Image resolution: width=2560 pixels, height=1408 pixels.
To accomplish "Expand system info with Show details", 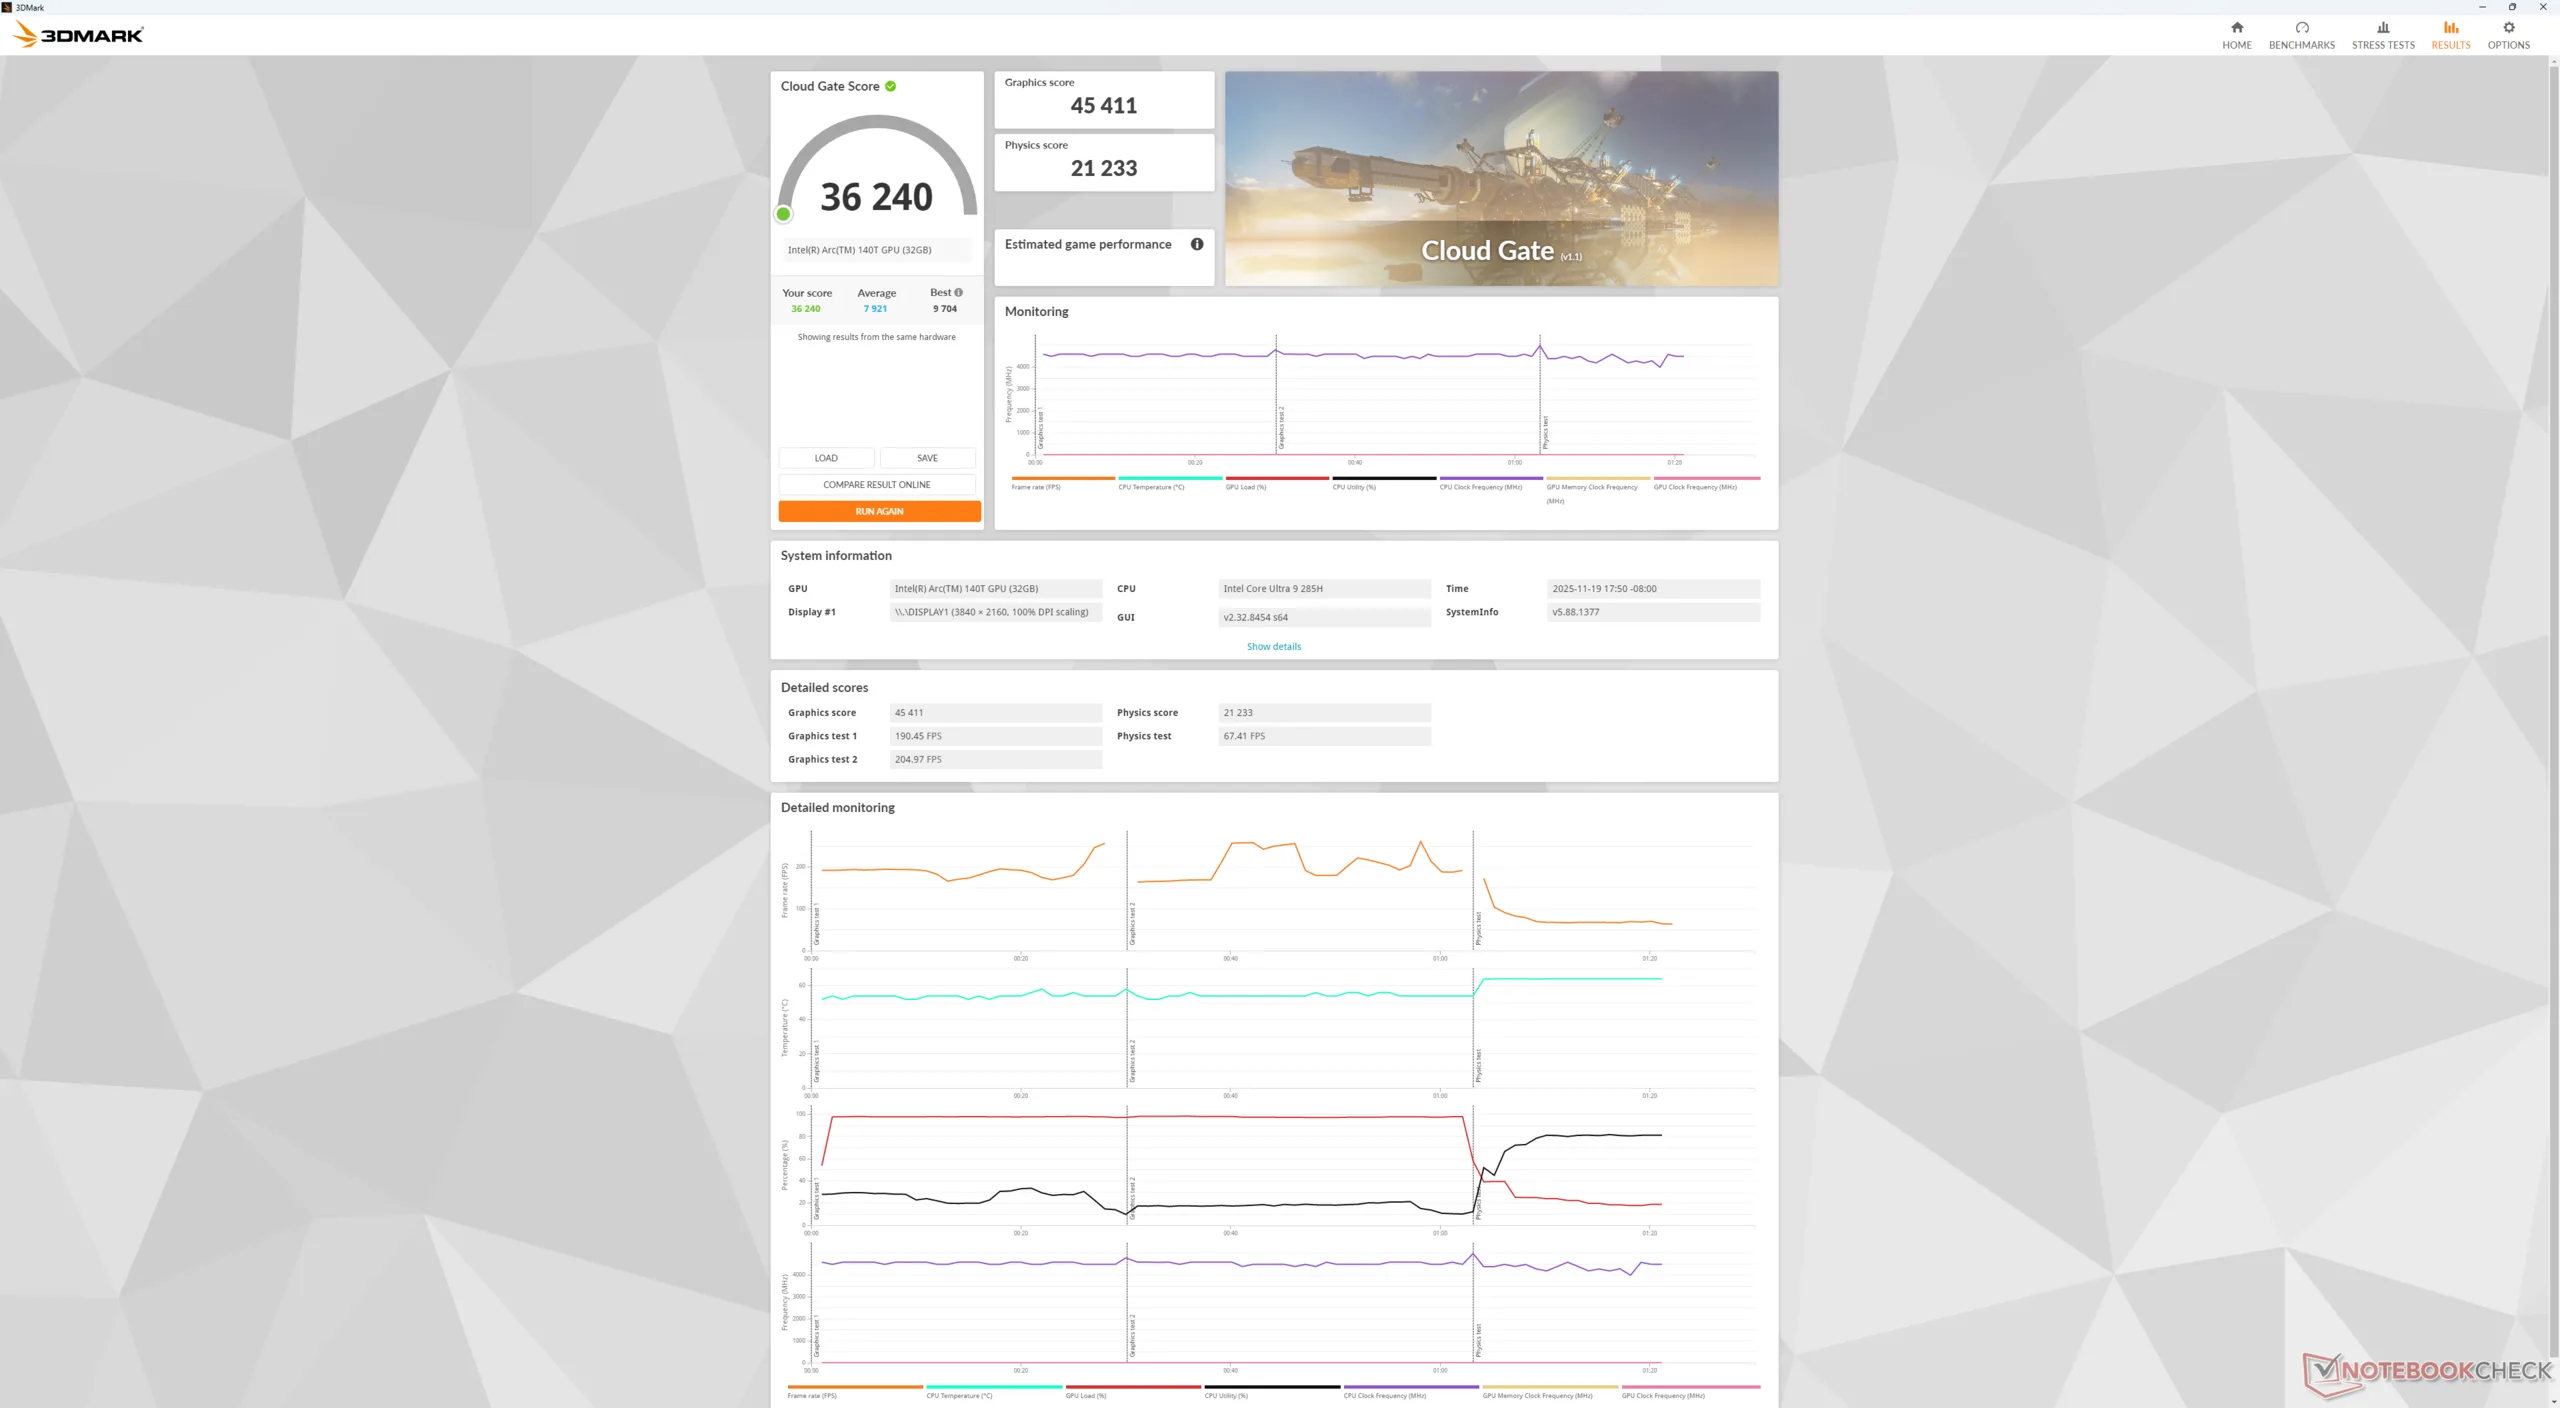I will [x=1273, y=647].
